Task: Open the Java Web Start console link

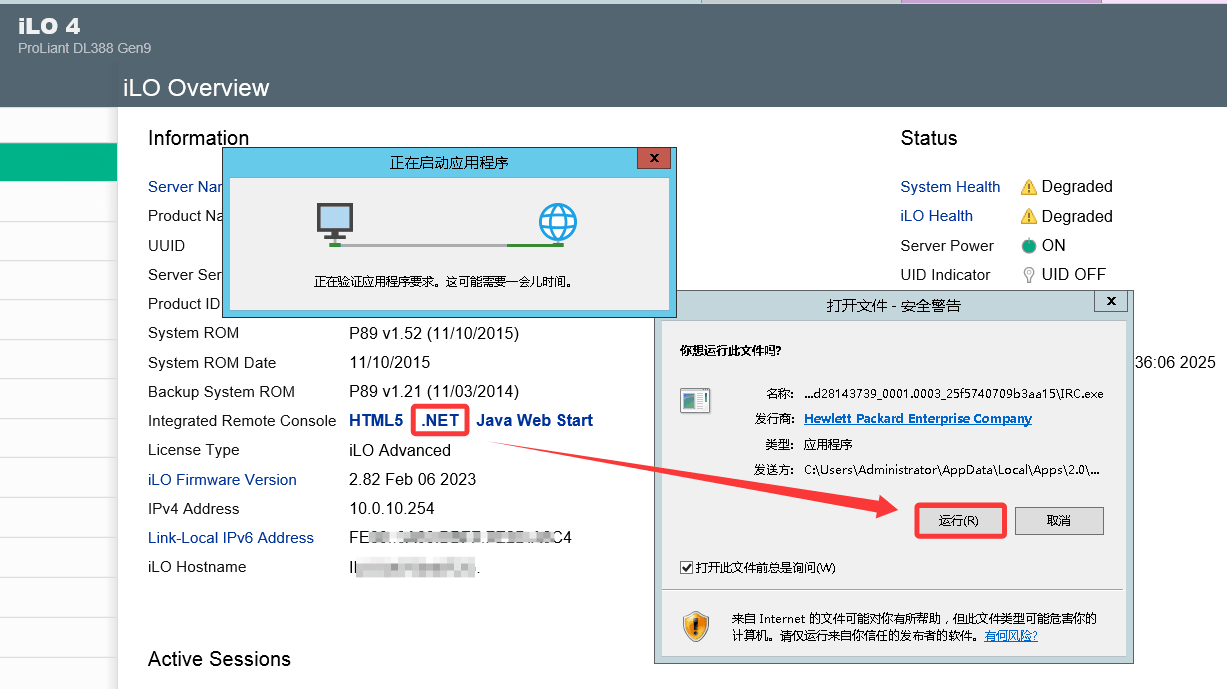Action: click(x=534, y=421)
